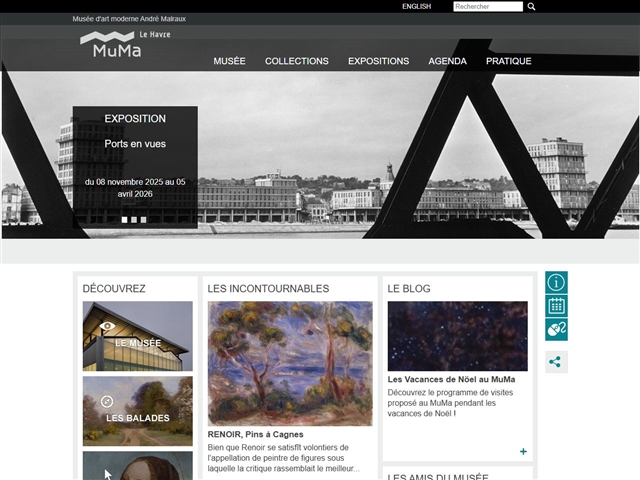Click the mouse-shaped sidebar icon
Screen dimensions: 640x480
[556, 330]
